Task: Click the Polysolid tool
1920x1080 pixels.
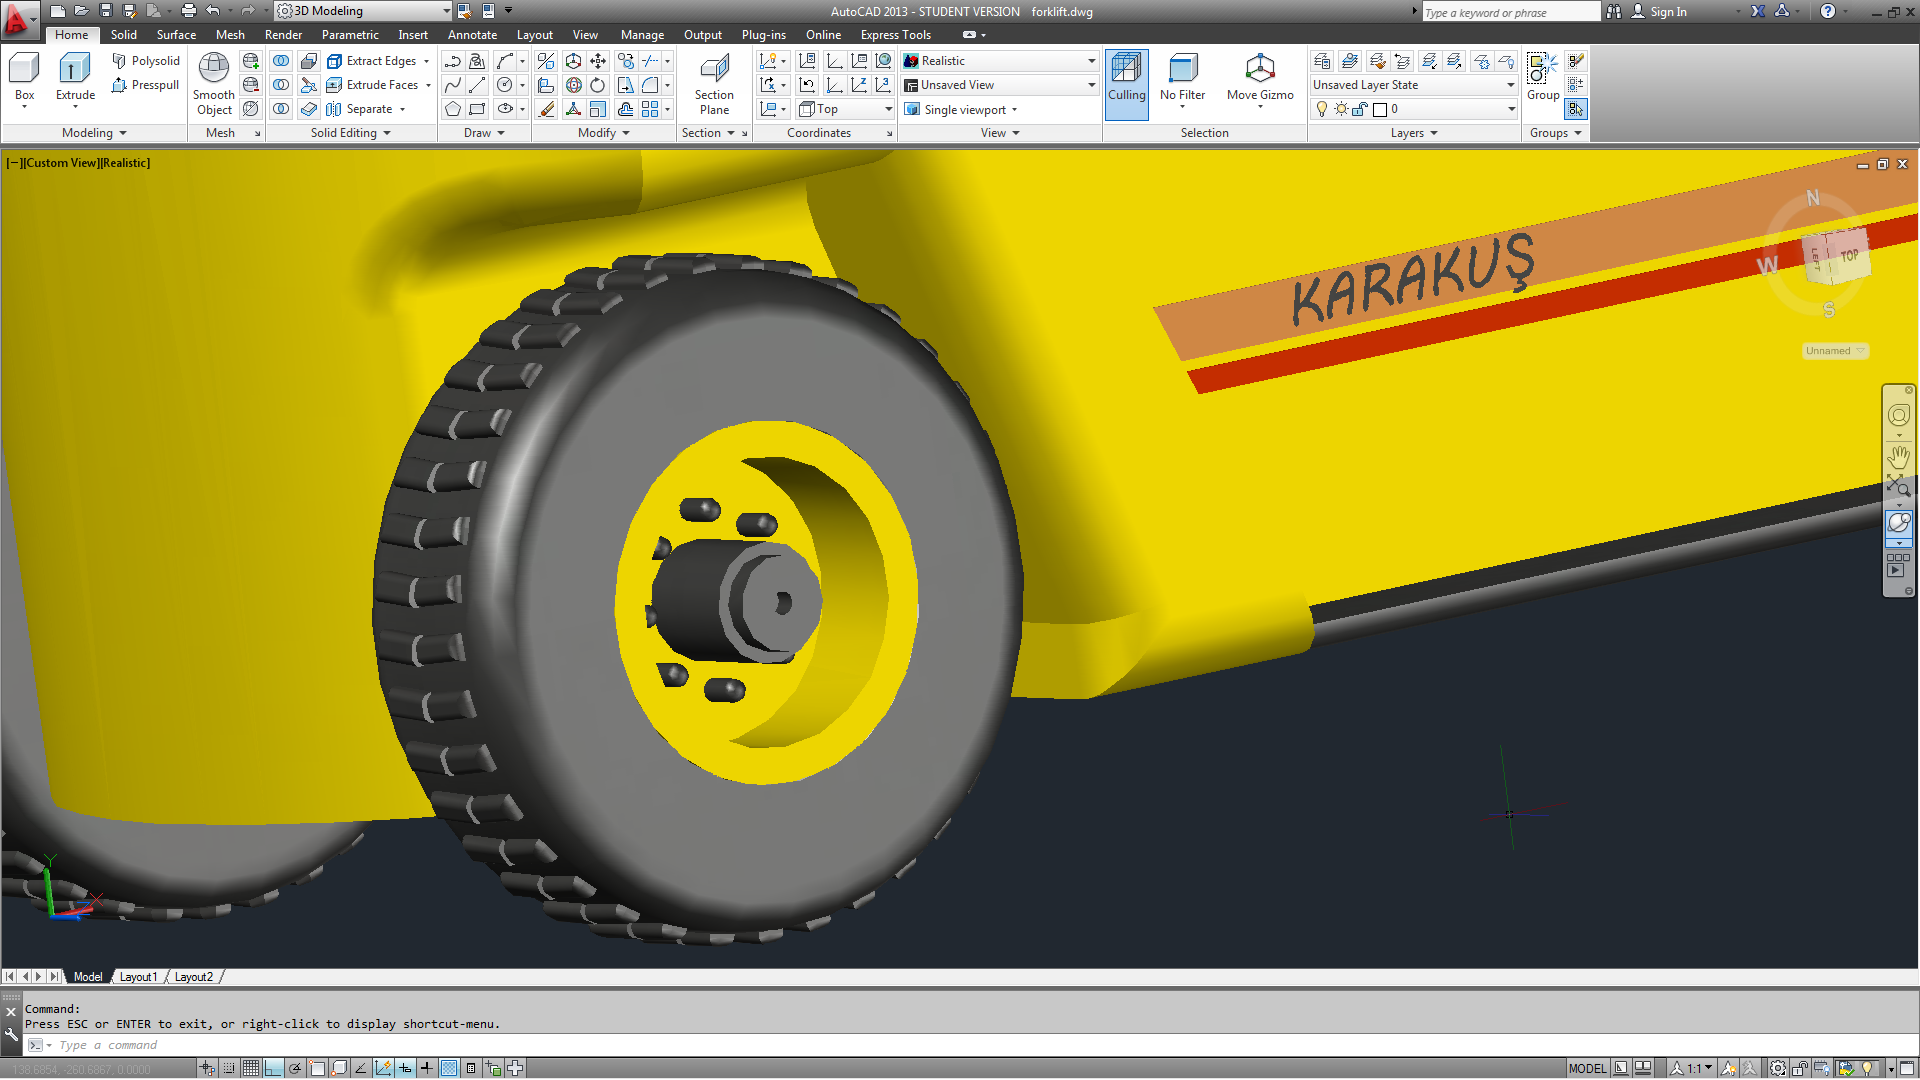Action: coord(146,61)
